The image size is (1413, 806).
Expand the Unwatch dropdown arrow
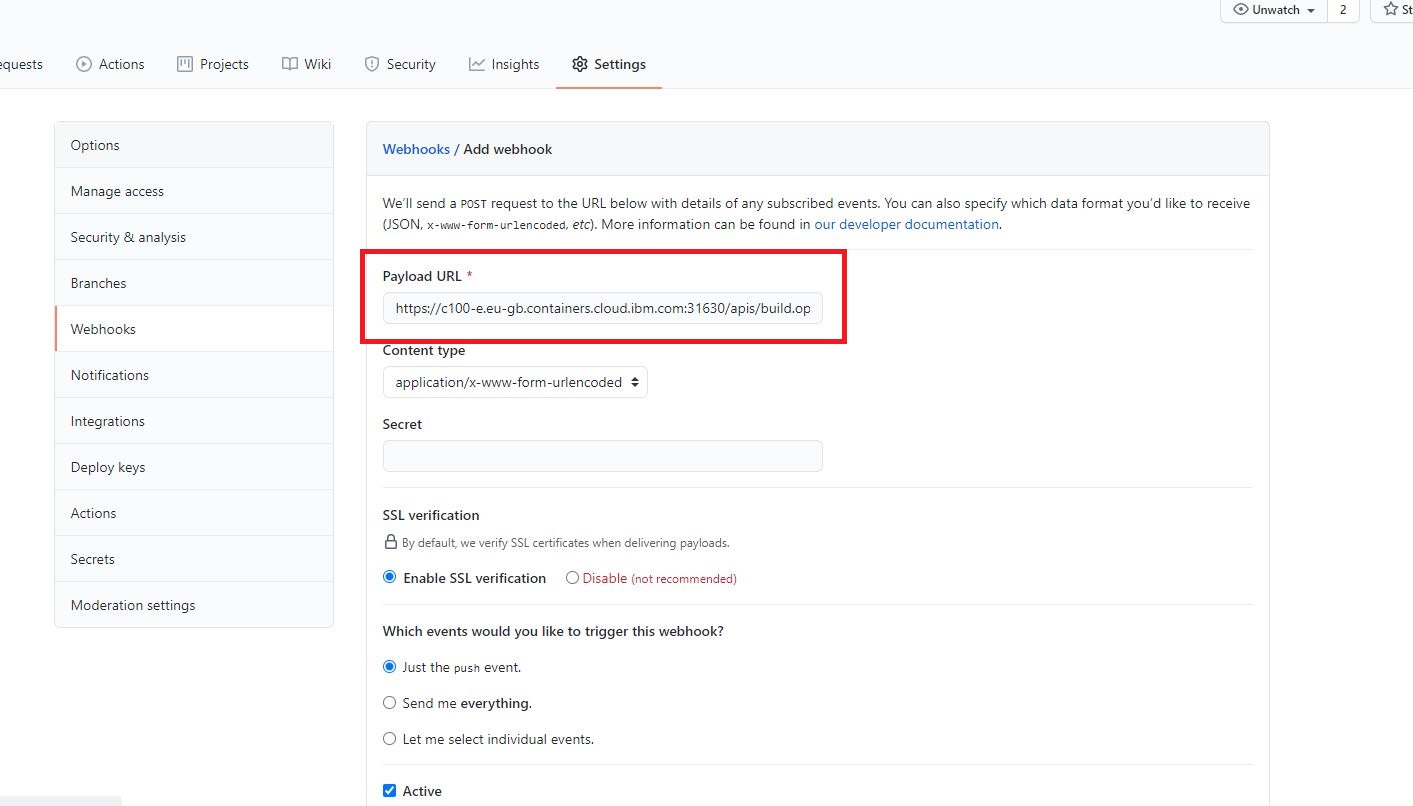click(1313, 10)
